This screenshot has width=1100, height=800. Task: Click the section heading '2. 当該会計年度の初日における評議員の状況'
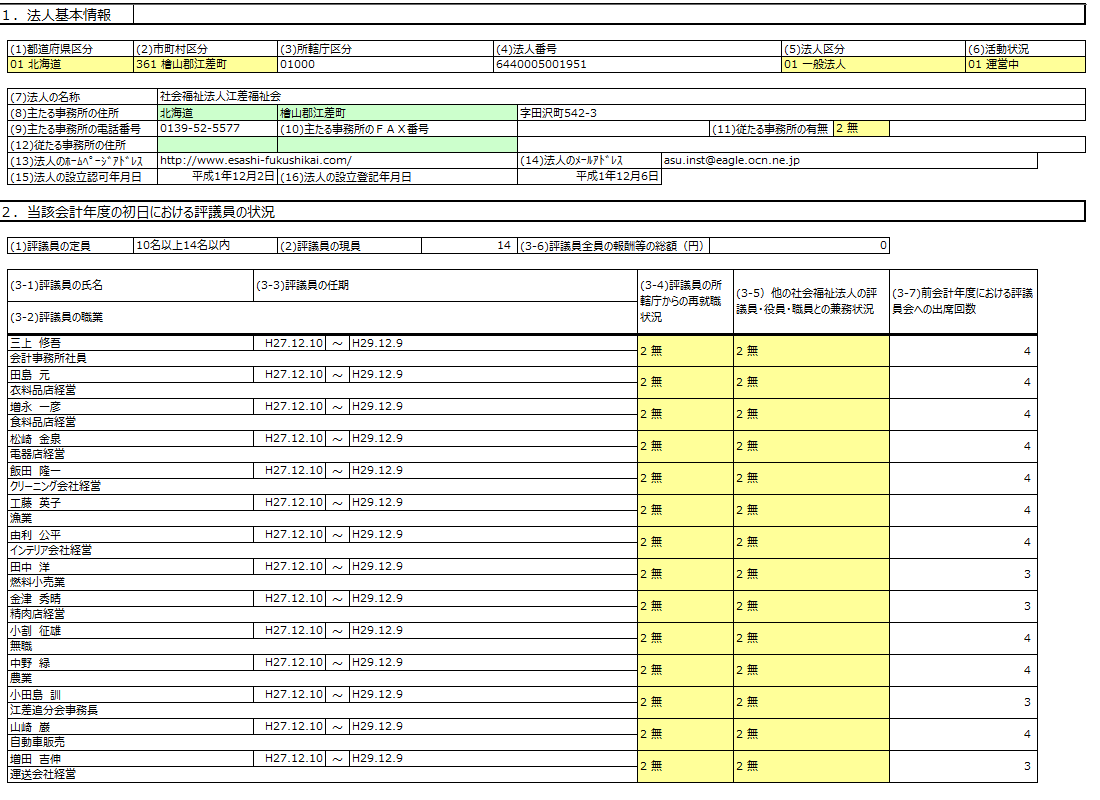[x=138, y=212]
